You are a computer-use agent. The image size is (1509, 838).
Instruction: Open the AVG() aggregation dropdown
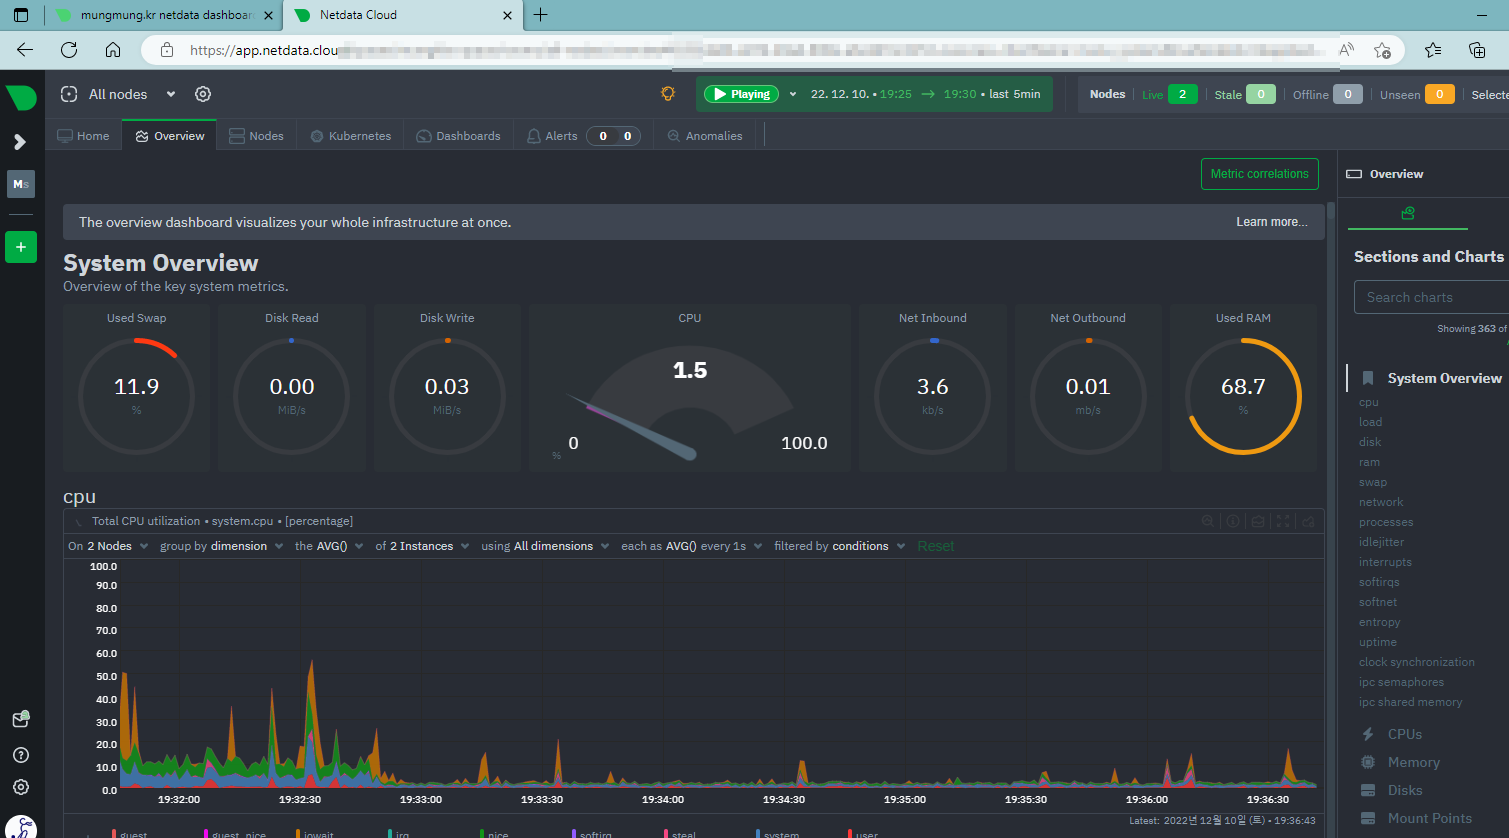[x=330, y=546]
